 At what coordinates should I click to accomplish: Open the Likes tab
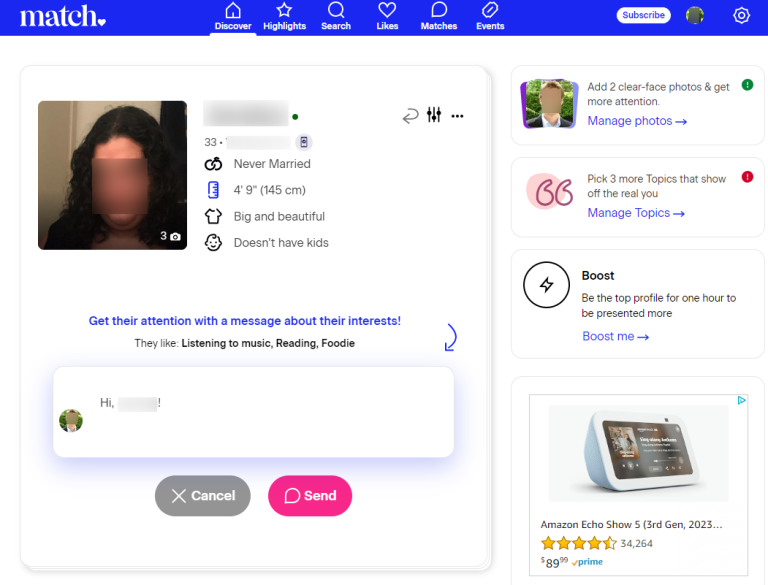[387, 17]
